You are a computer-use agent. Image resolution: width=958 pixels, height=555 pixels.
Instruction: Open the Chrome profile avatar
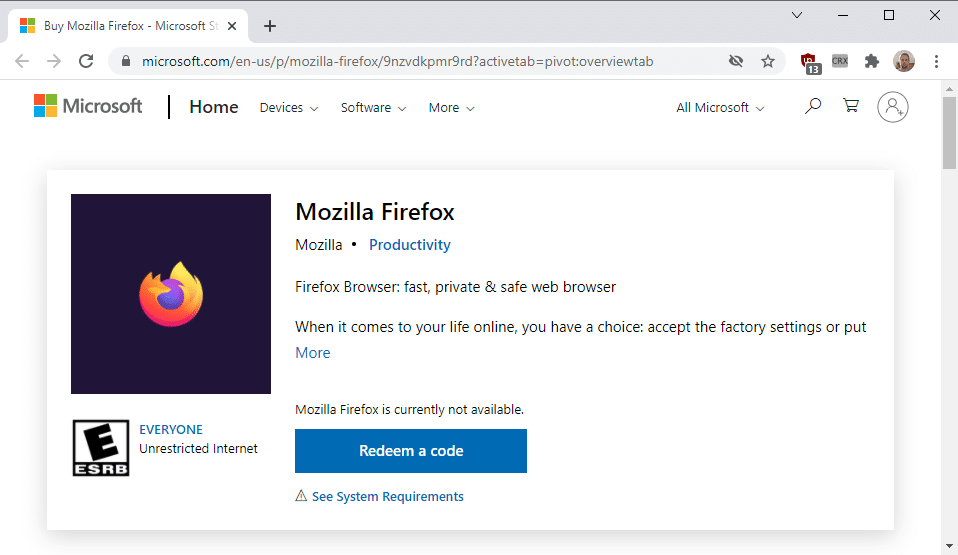(904, 61)
